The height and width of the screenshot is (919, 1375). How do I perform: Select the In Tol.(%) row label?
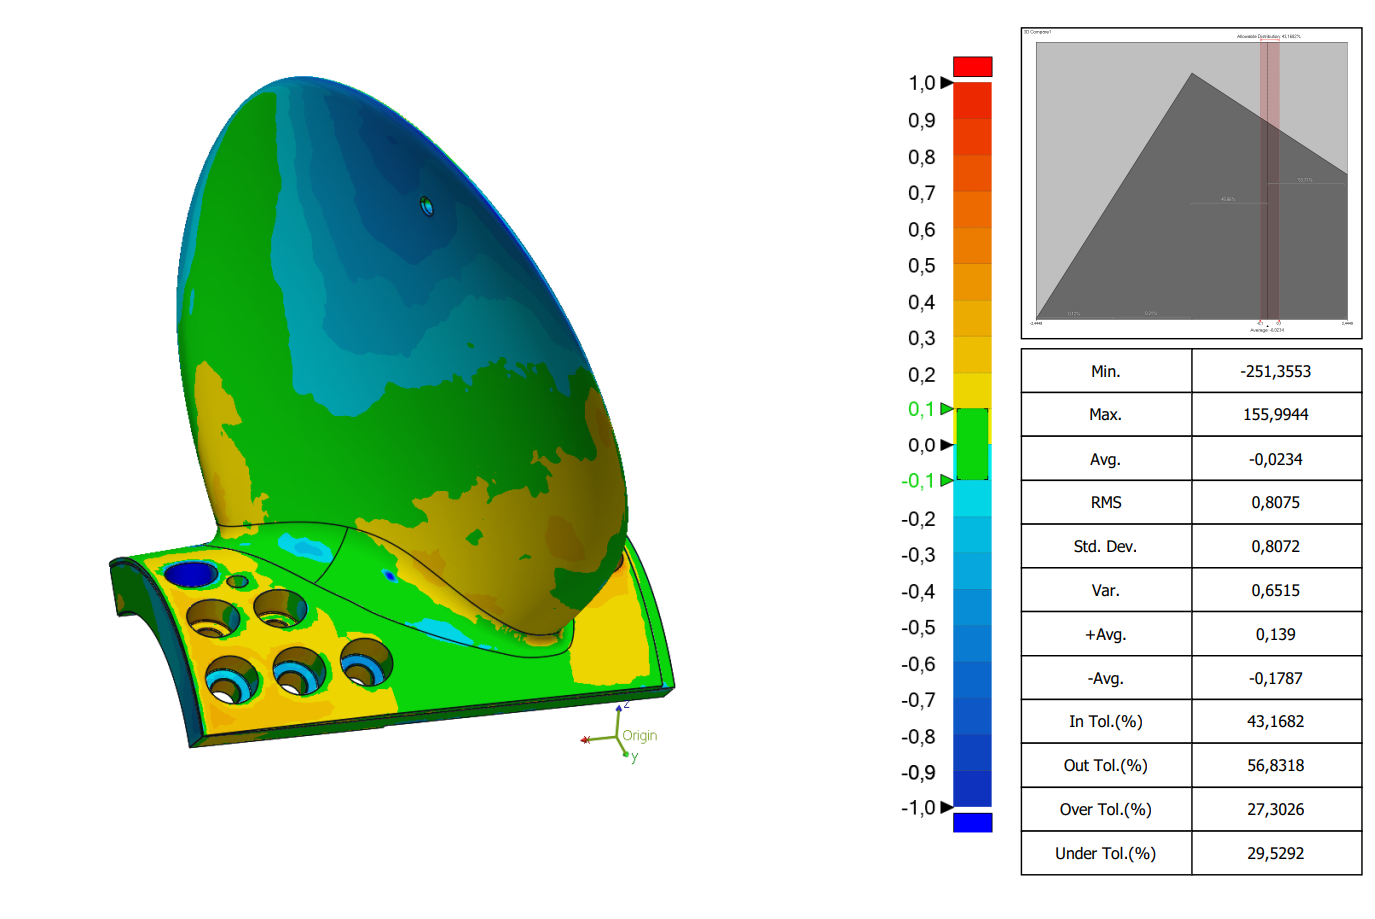tap(1106, 721)
